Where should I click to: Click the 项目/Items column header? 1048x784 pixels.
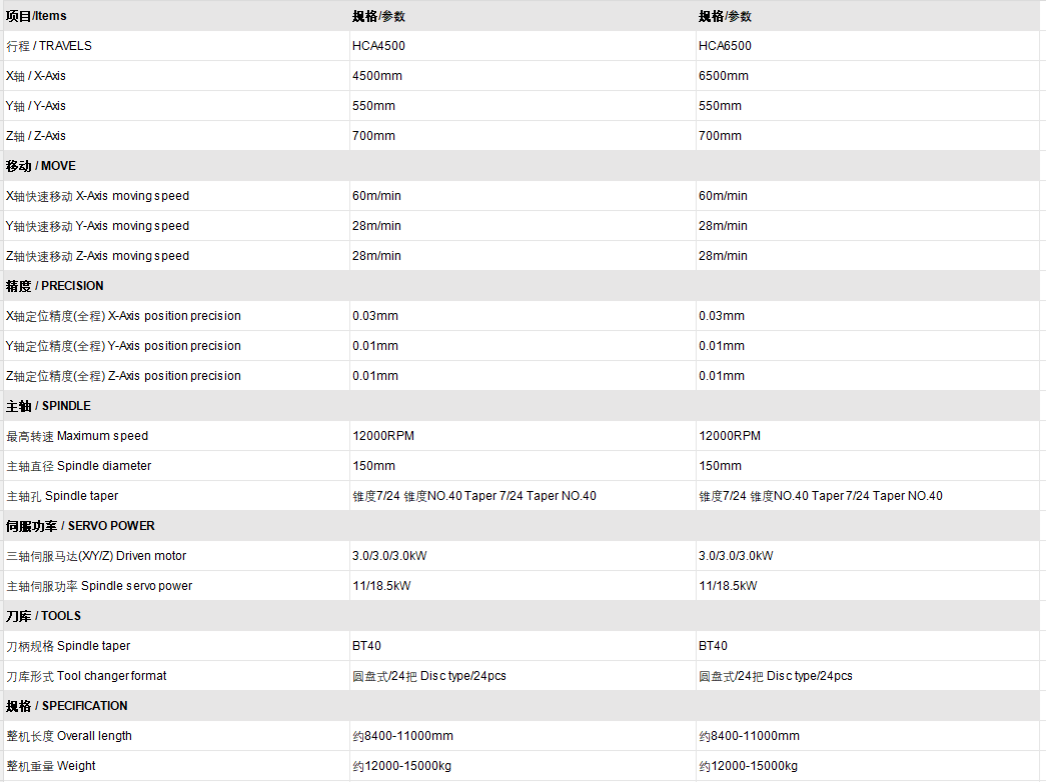pyautogui.click(x=37, y=16)
